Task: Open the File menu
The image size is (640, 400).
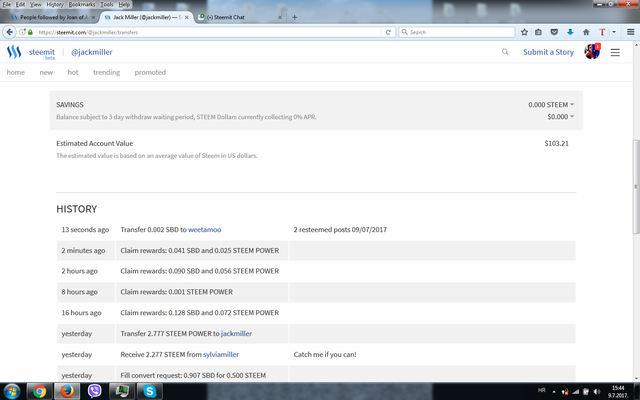Action: [7, 4]
